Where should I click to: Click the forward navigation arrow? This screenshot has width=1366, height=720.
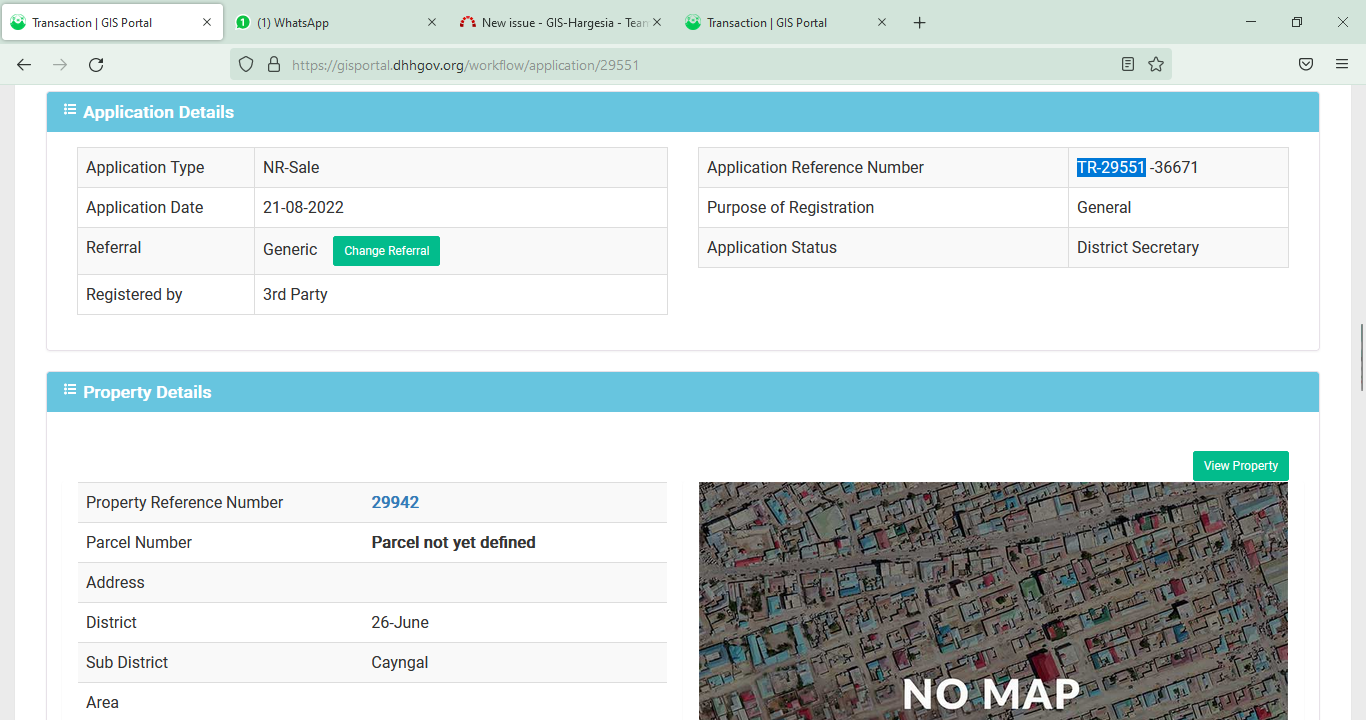[60, 64]
